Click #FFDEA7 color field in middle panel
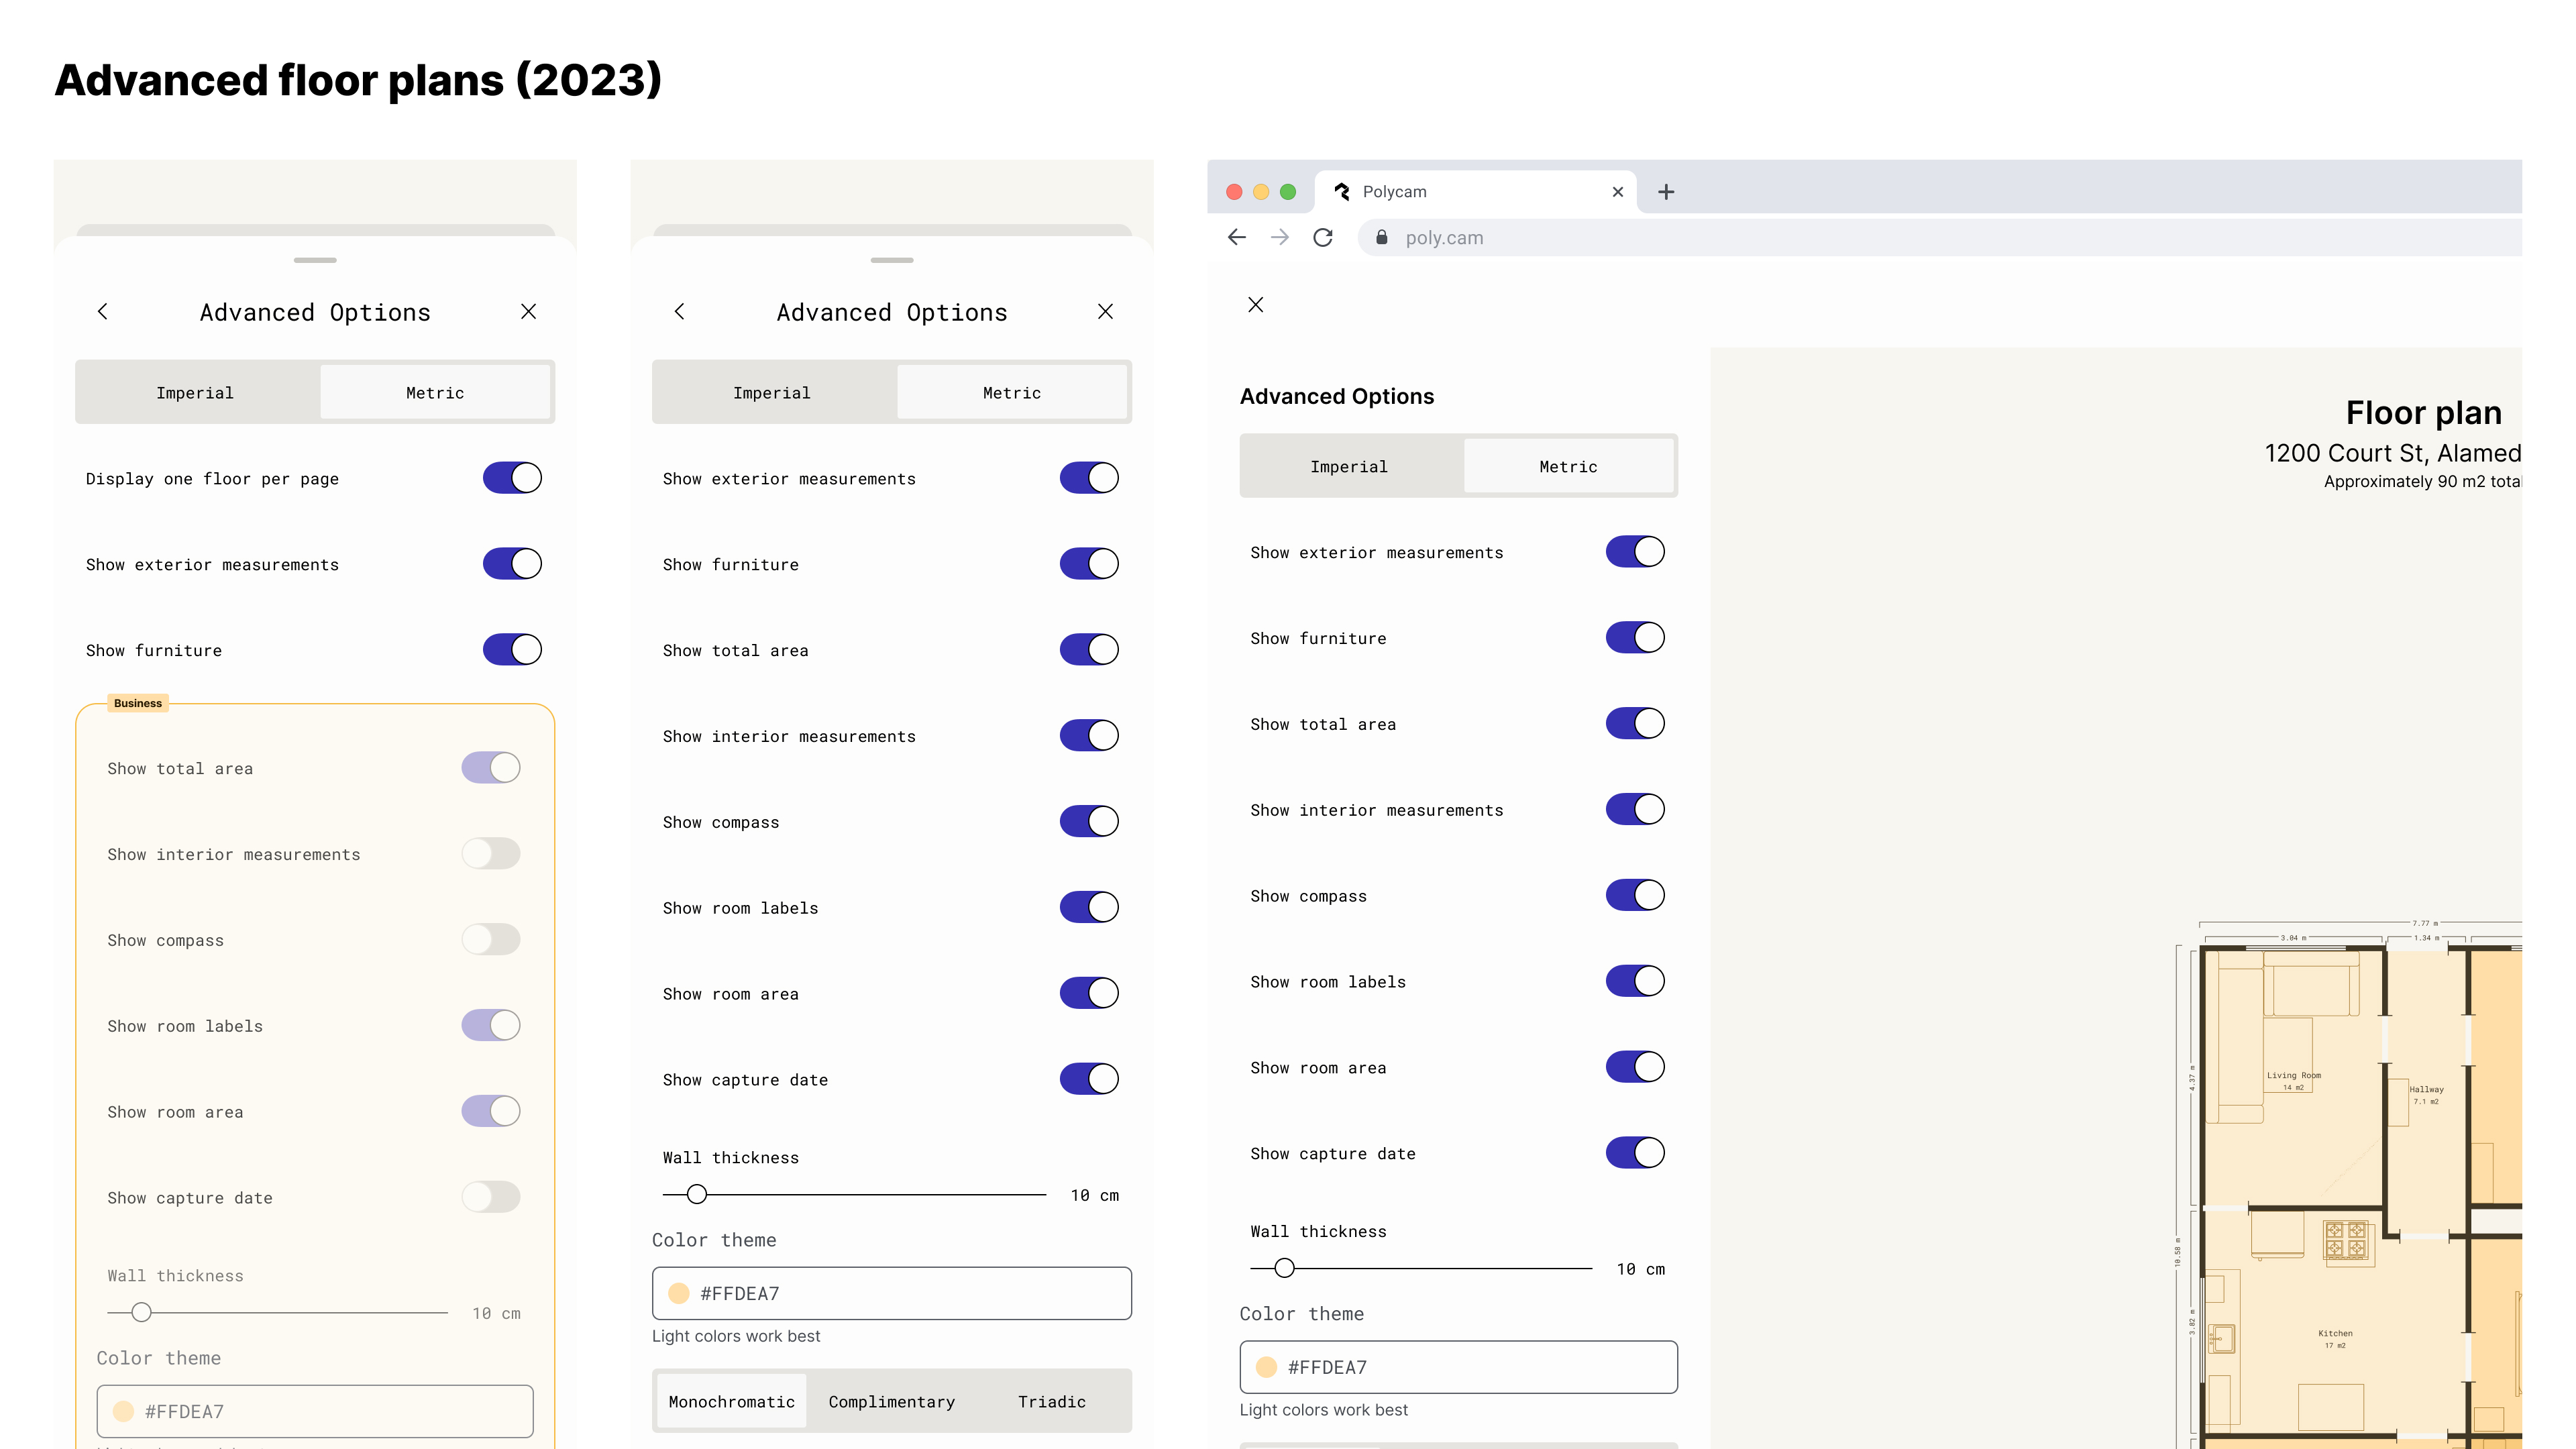The image size is (2576, 1449). click(x=892, y=1294)
